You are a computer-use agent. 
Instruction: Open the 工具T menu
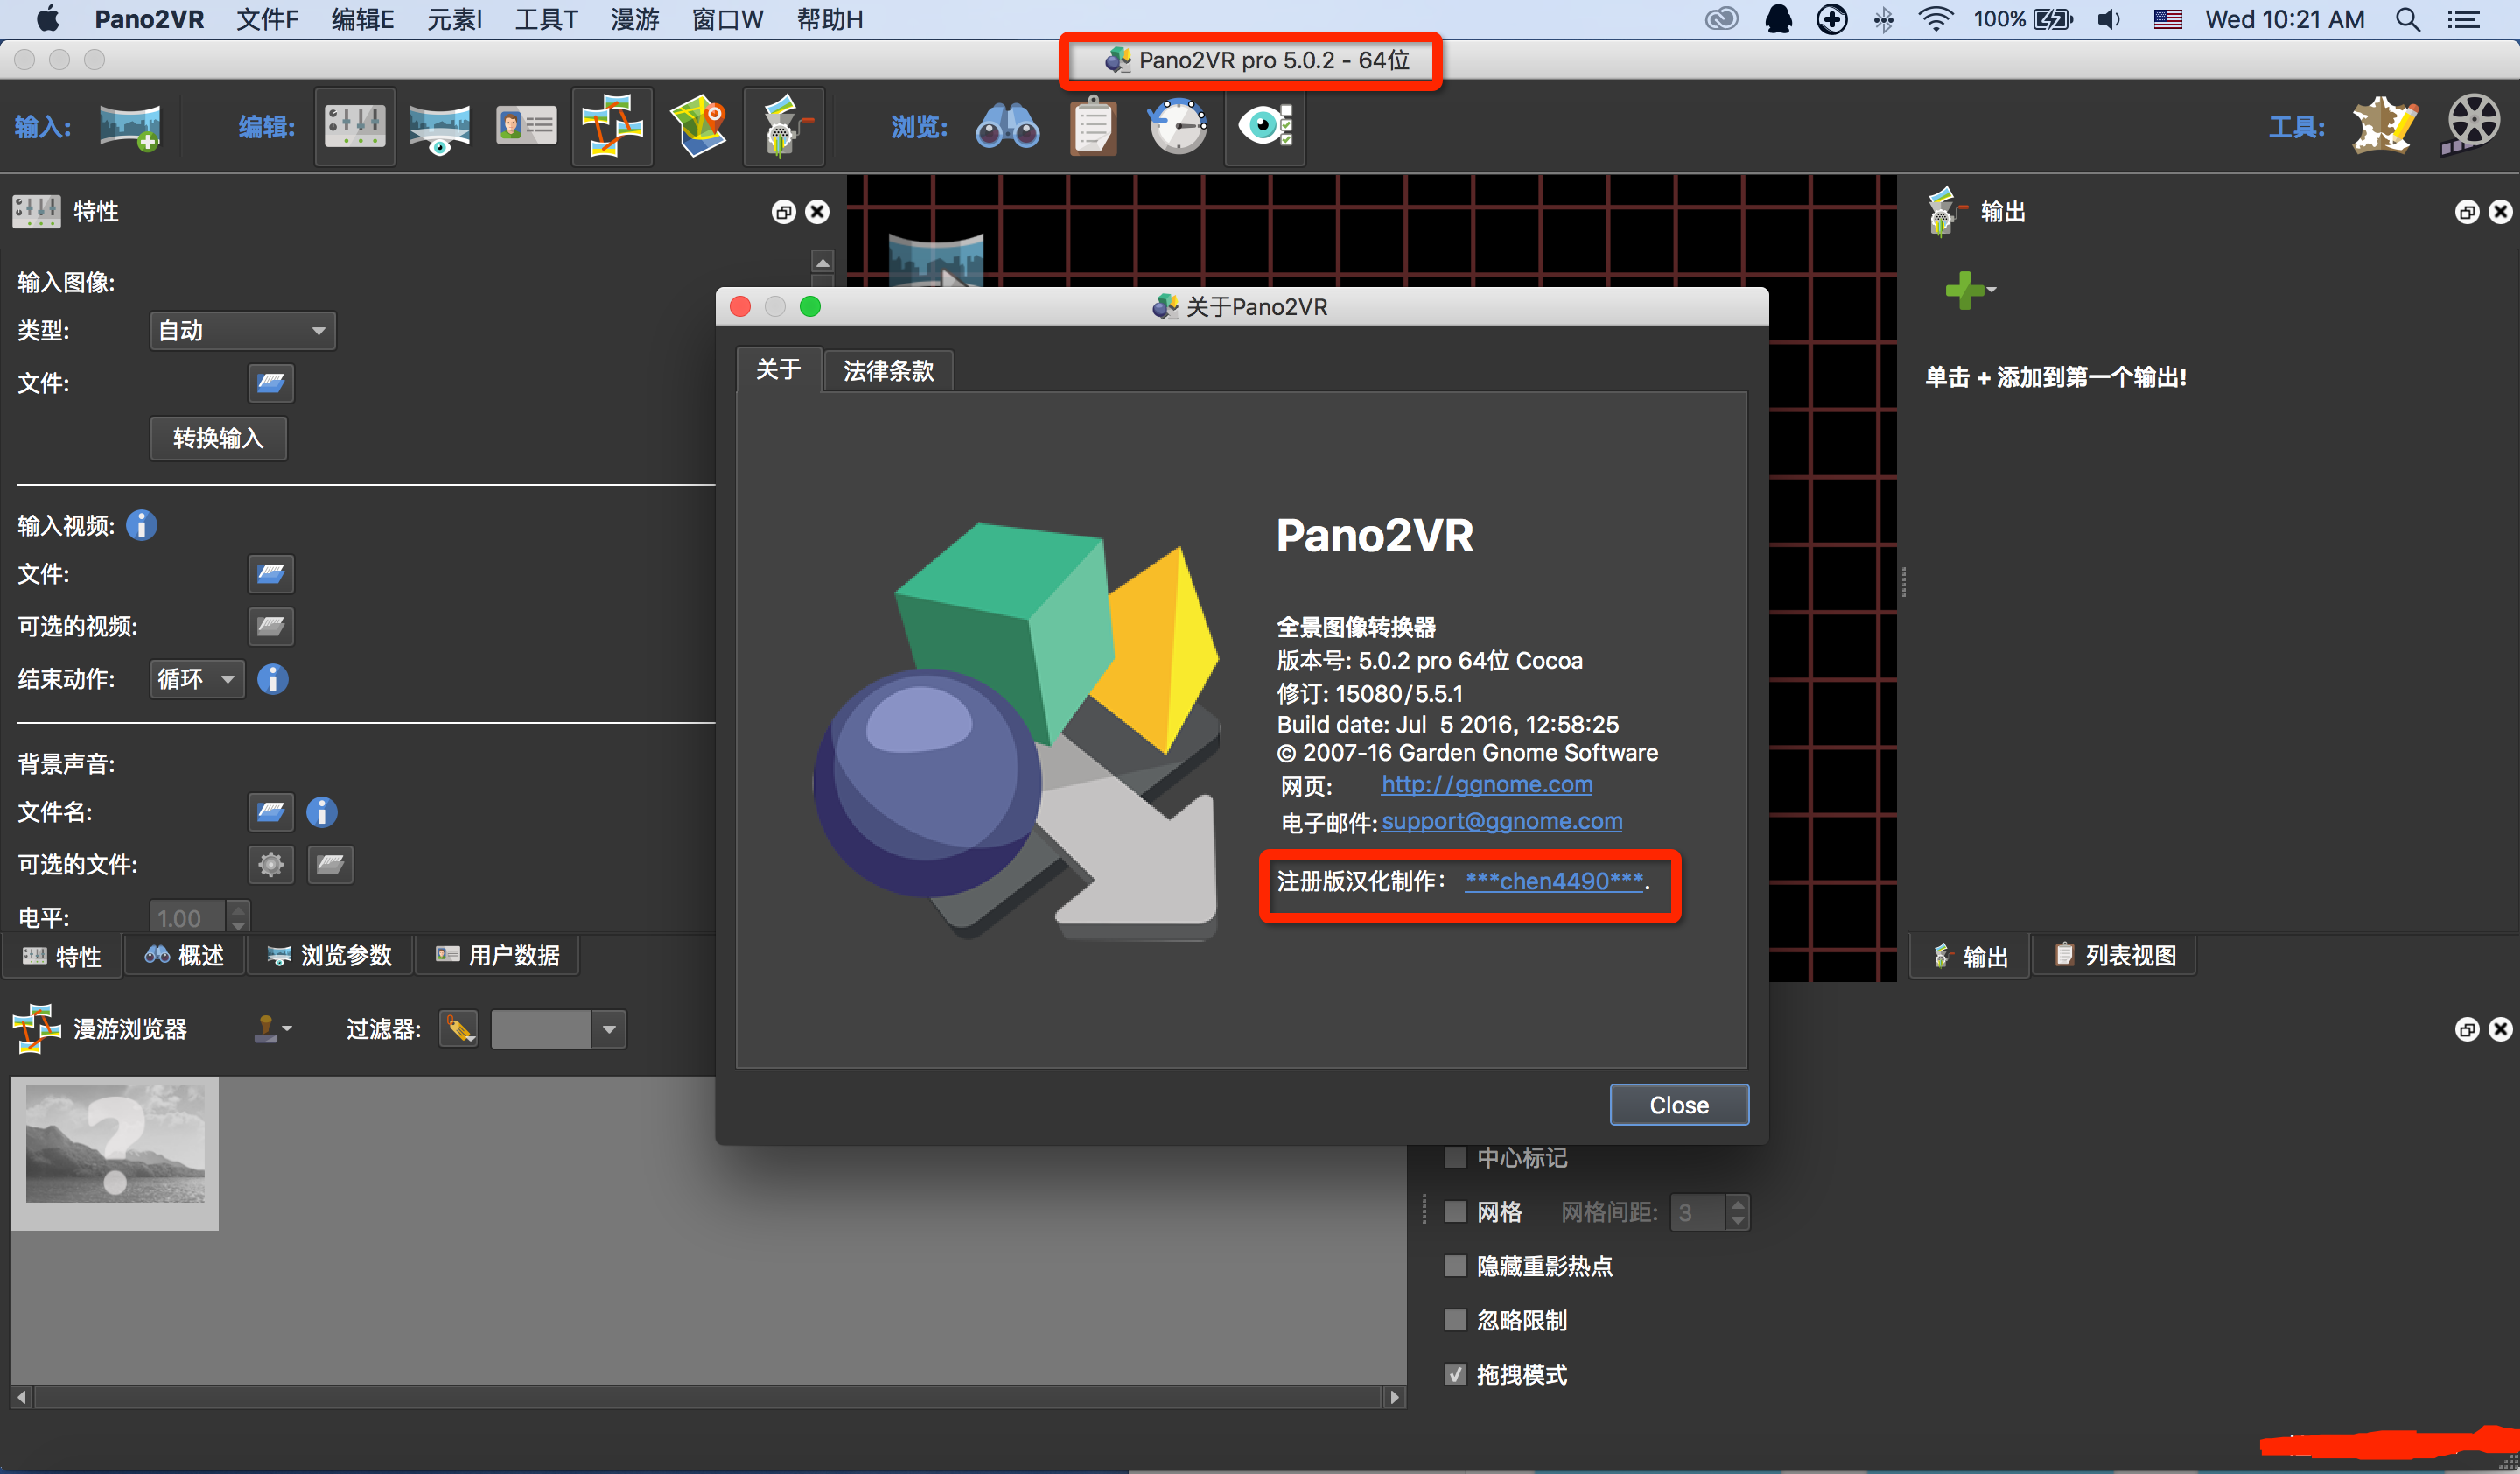pyautogui.click(x=546, y=19)
